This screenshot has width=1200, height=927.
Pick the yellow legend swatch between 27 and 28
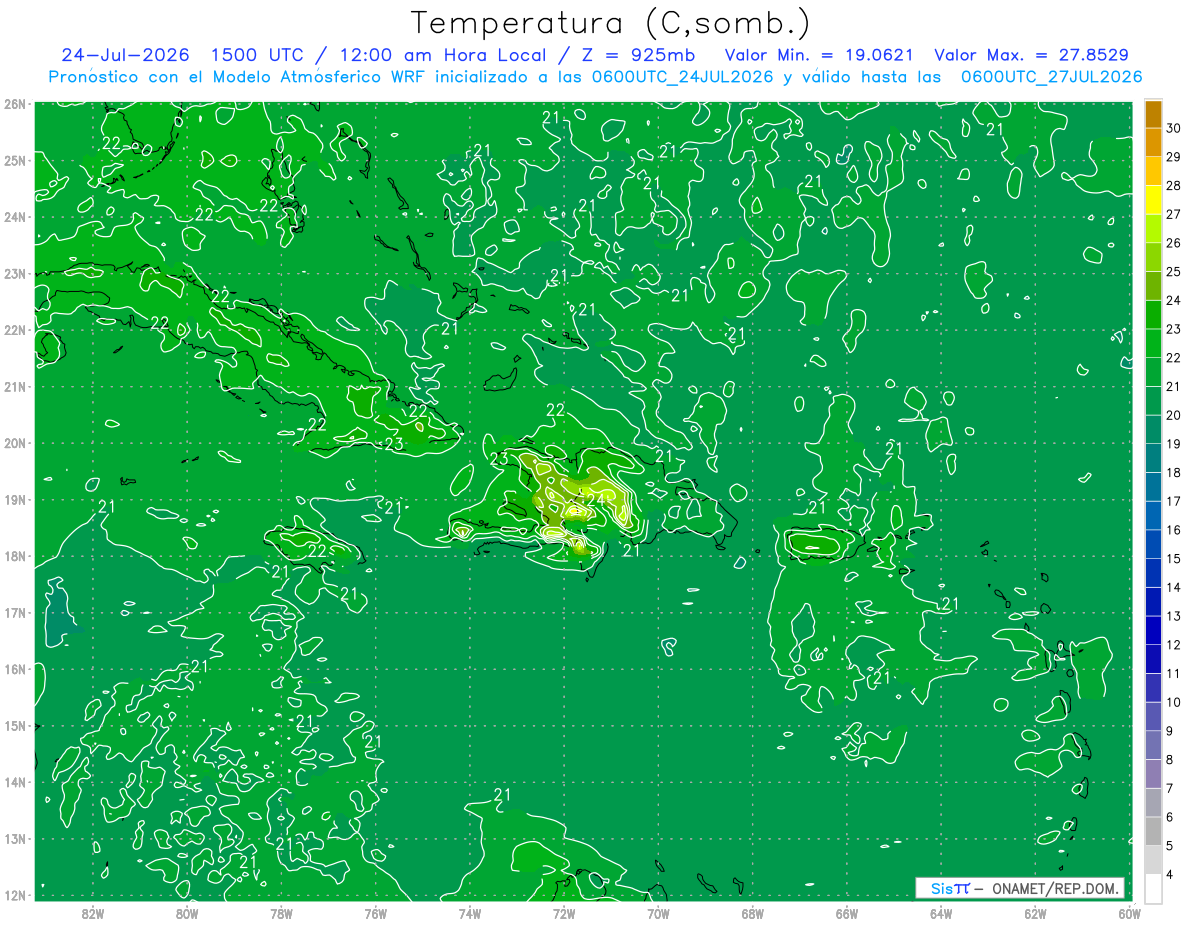pos(1153,200)
